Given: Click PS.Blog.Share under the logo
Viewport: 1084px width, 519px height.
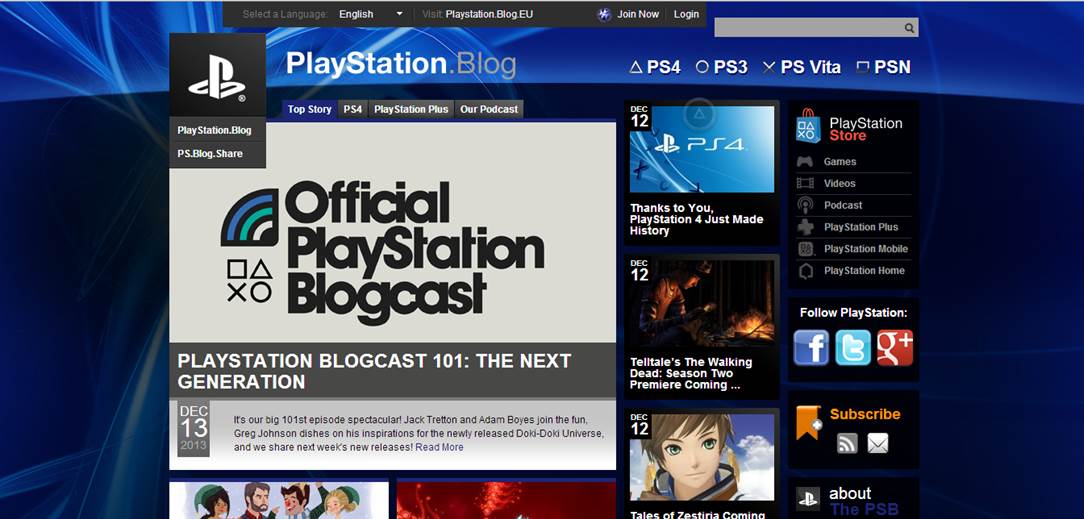Looking at the screenshot, I should 210,153.
